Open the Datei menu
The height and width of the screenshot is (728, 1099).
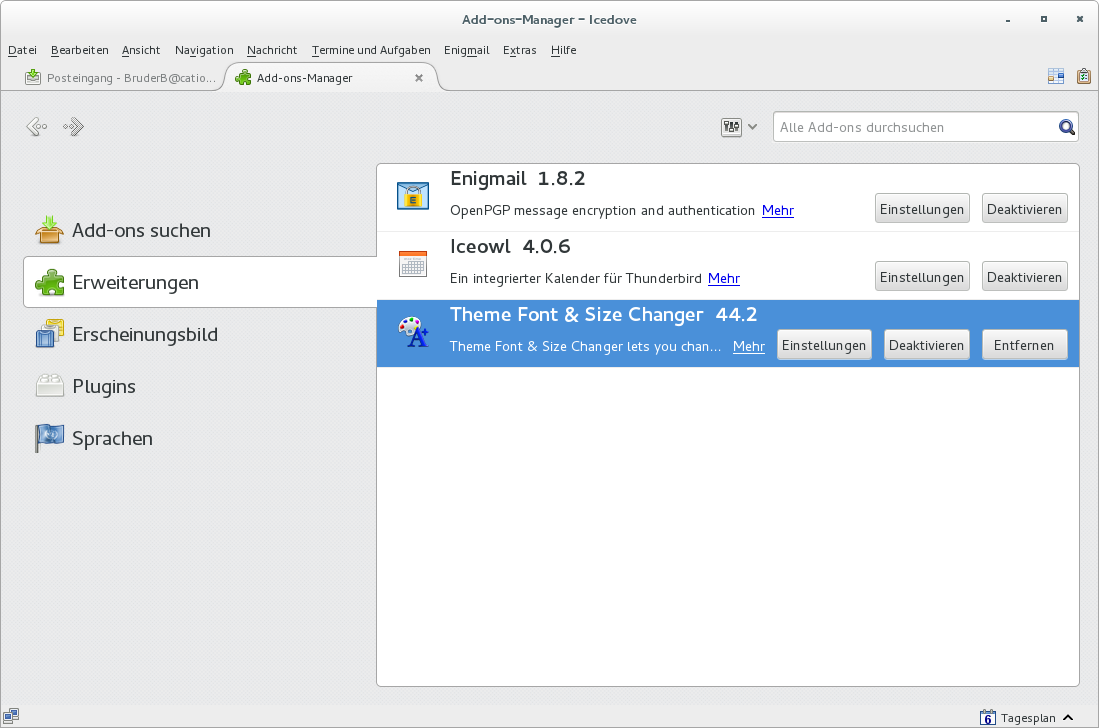[x=22, y=50]
